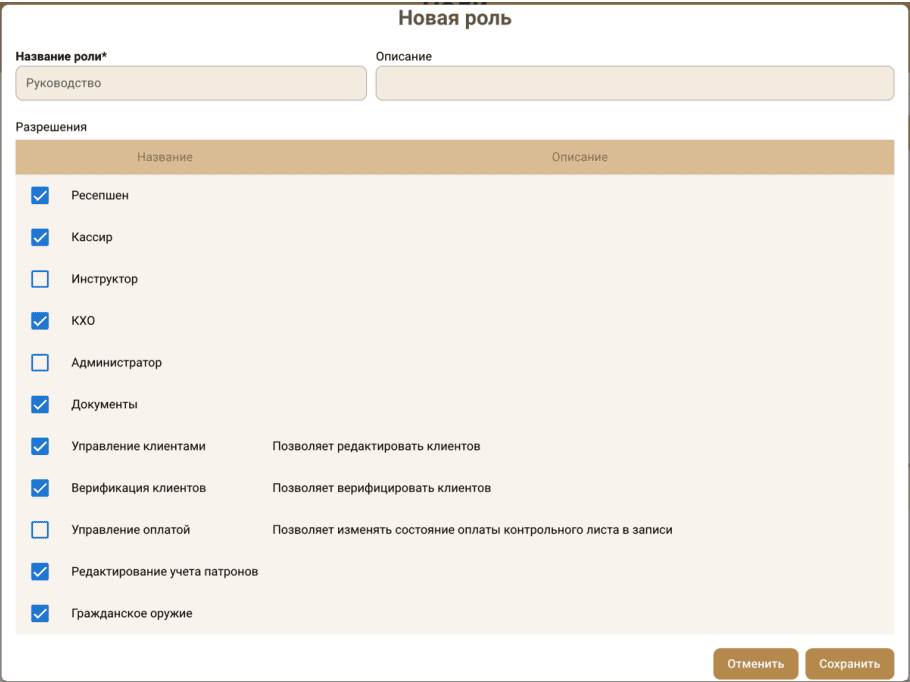Click the Администратор row label
The height and width of the screenshot is (682, 910).
(x=116, y=363)
